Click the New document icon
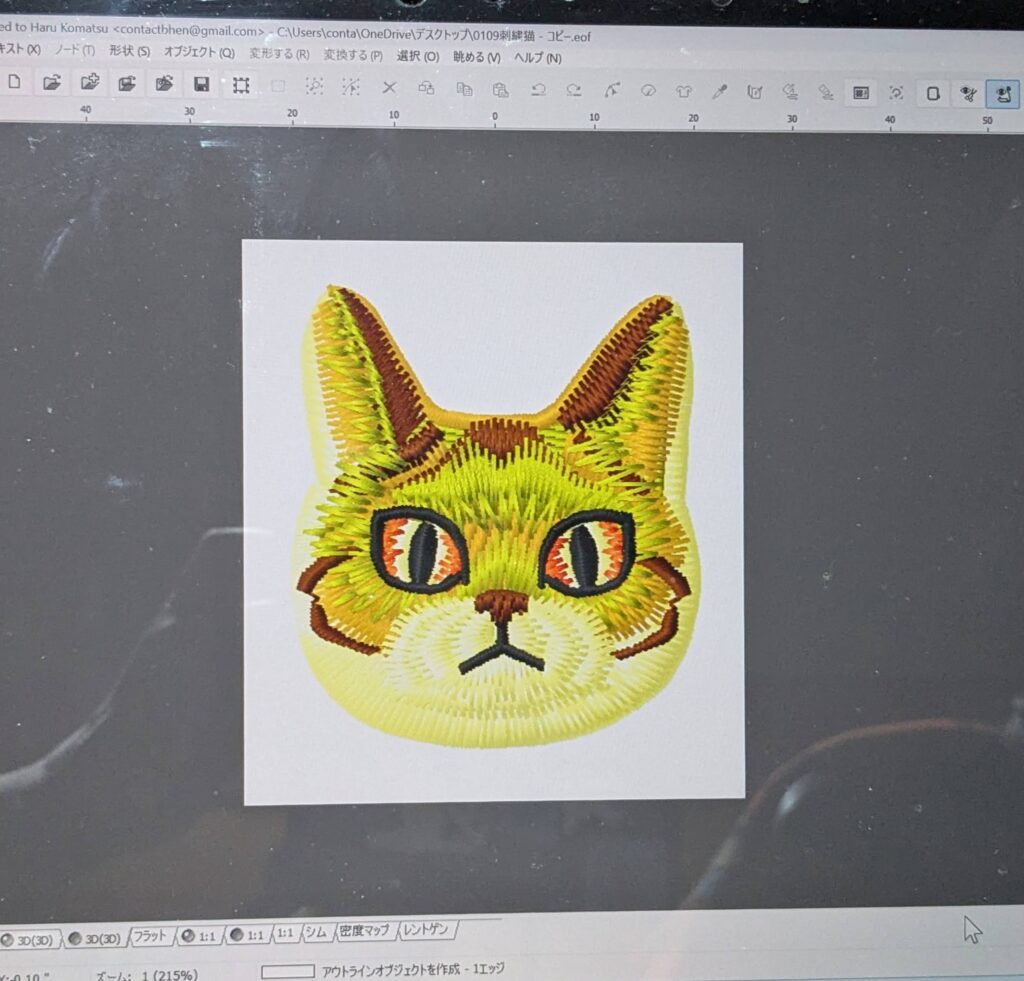This screenshot has height=981, width=1024. point(14,84)
